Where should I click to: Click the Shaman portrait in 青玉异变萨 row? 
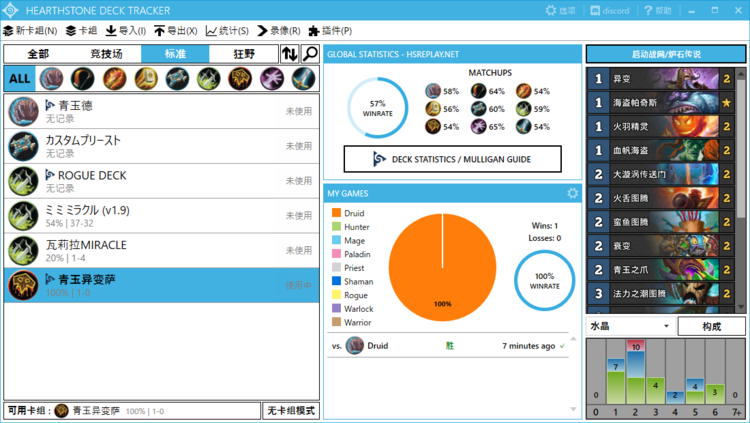click(23, 286)
